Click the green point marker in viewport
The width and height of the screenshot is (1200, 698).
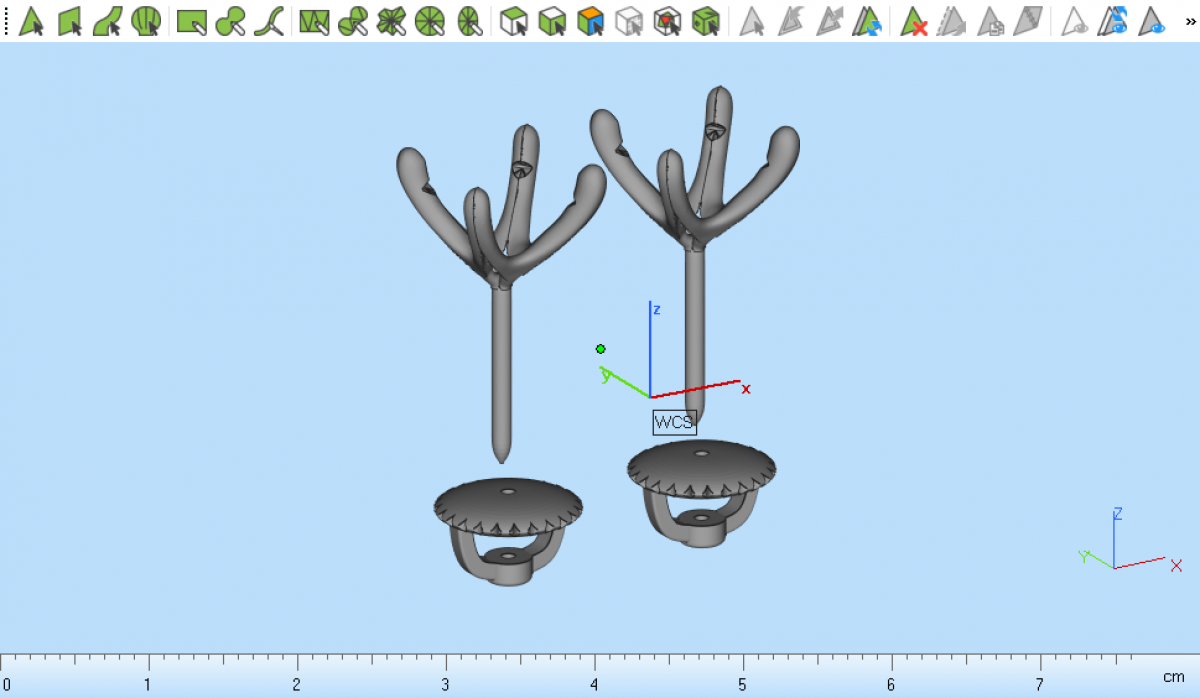point(601,349)
